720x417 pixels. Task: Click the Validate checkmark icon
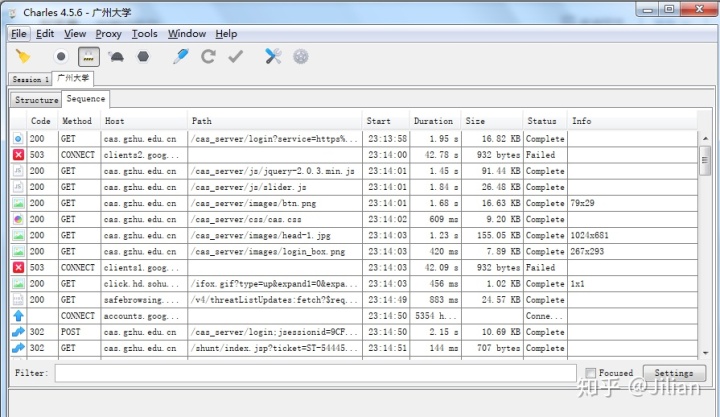(x=236, y=56)
